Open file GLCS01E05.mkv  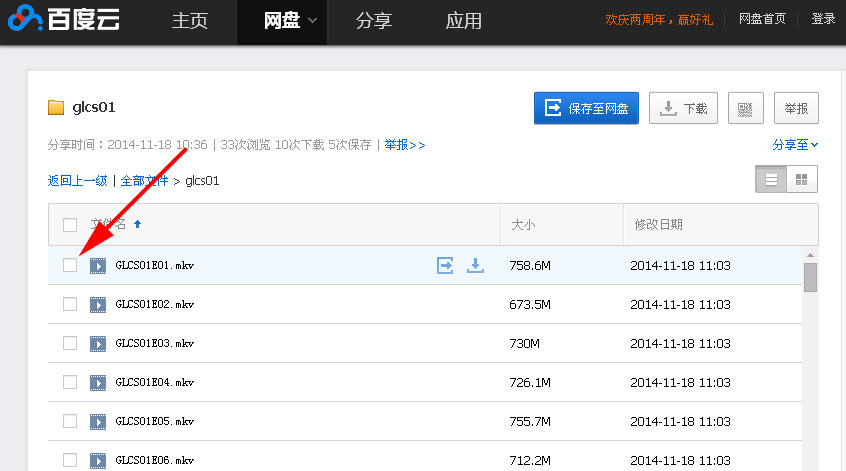154,421
